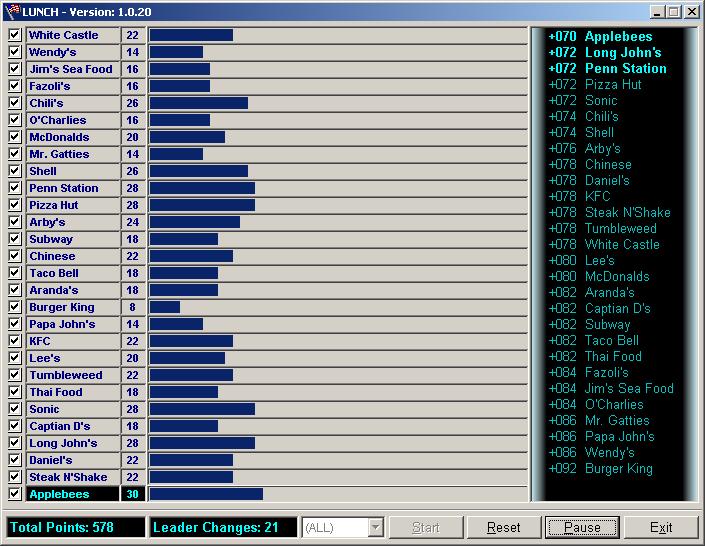The width and height of the screenshot is (705, 546).
Task: Click the highlighted Applebees name label
Action: (x=73, y=494)
